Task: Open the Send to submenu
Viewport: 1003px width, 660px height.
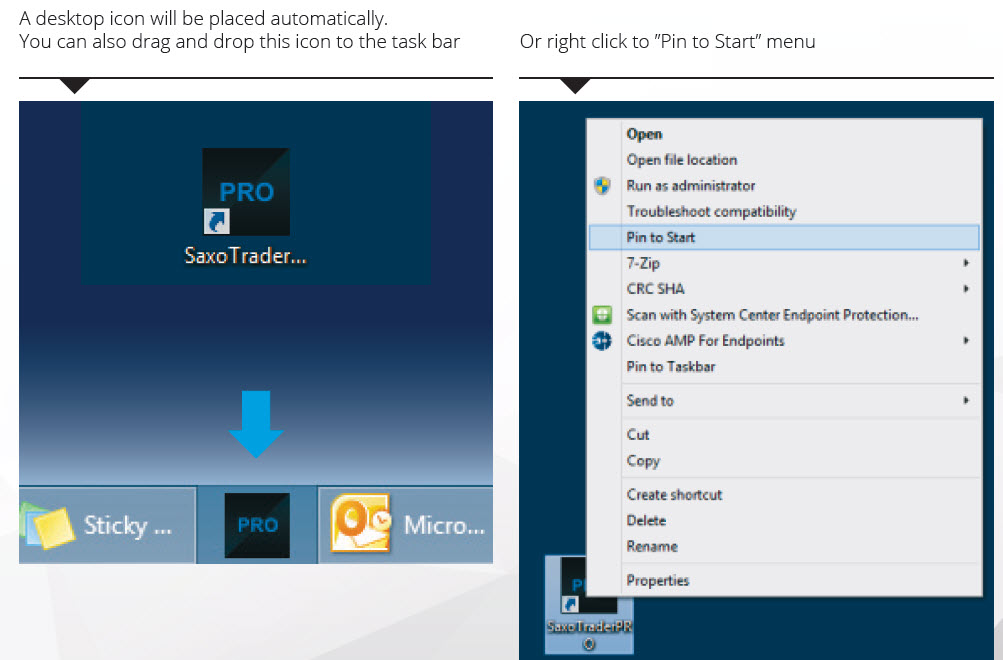Action: [784, 401]
